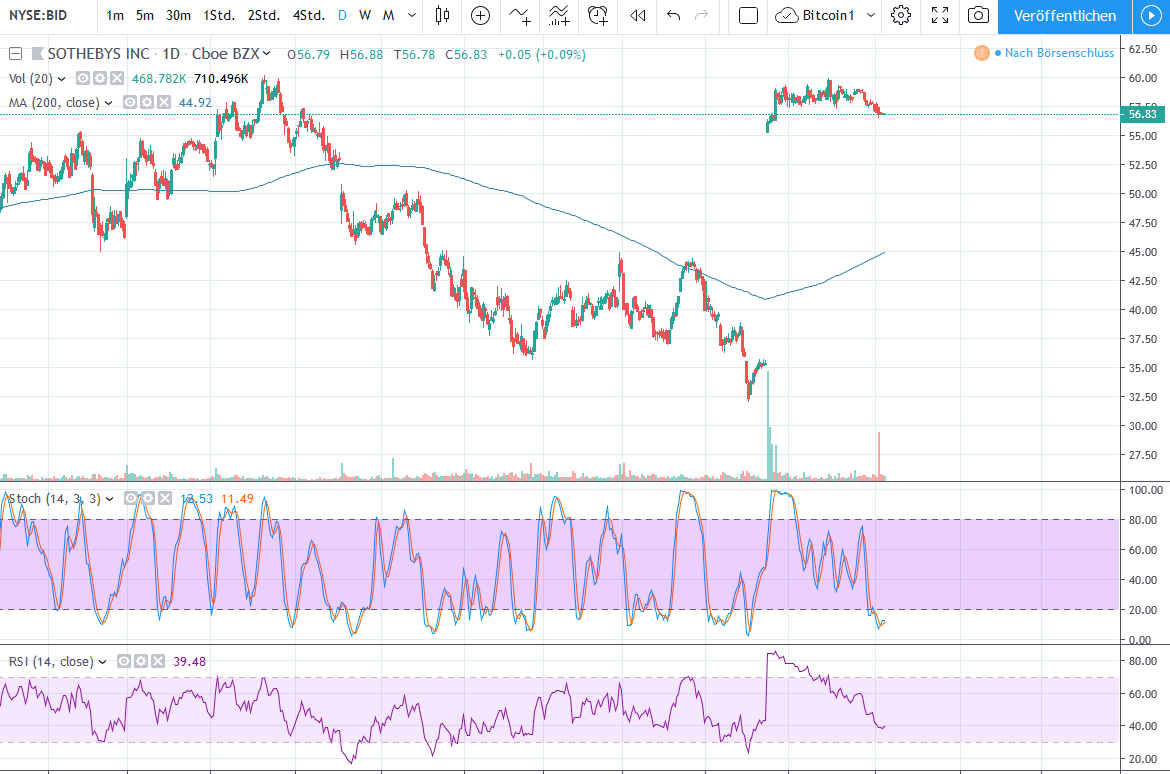Open the indicator templates icon
Image resolution: width=1170 pixels, height=774 pixels.
click(x=559, y=15)
